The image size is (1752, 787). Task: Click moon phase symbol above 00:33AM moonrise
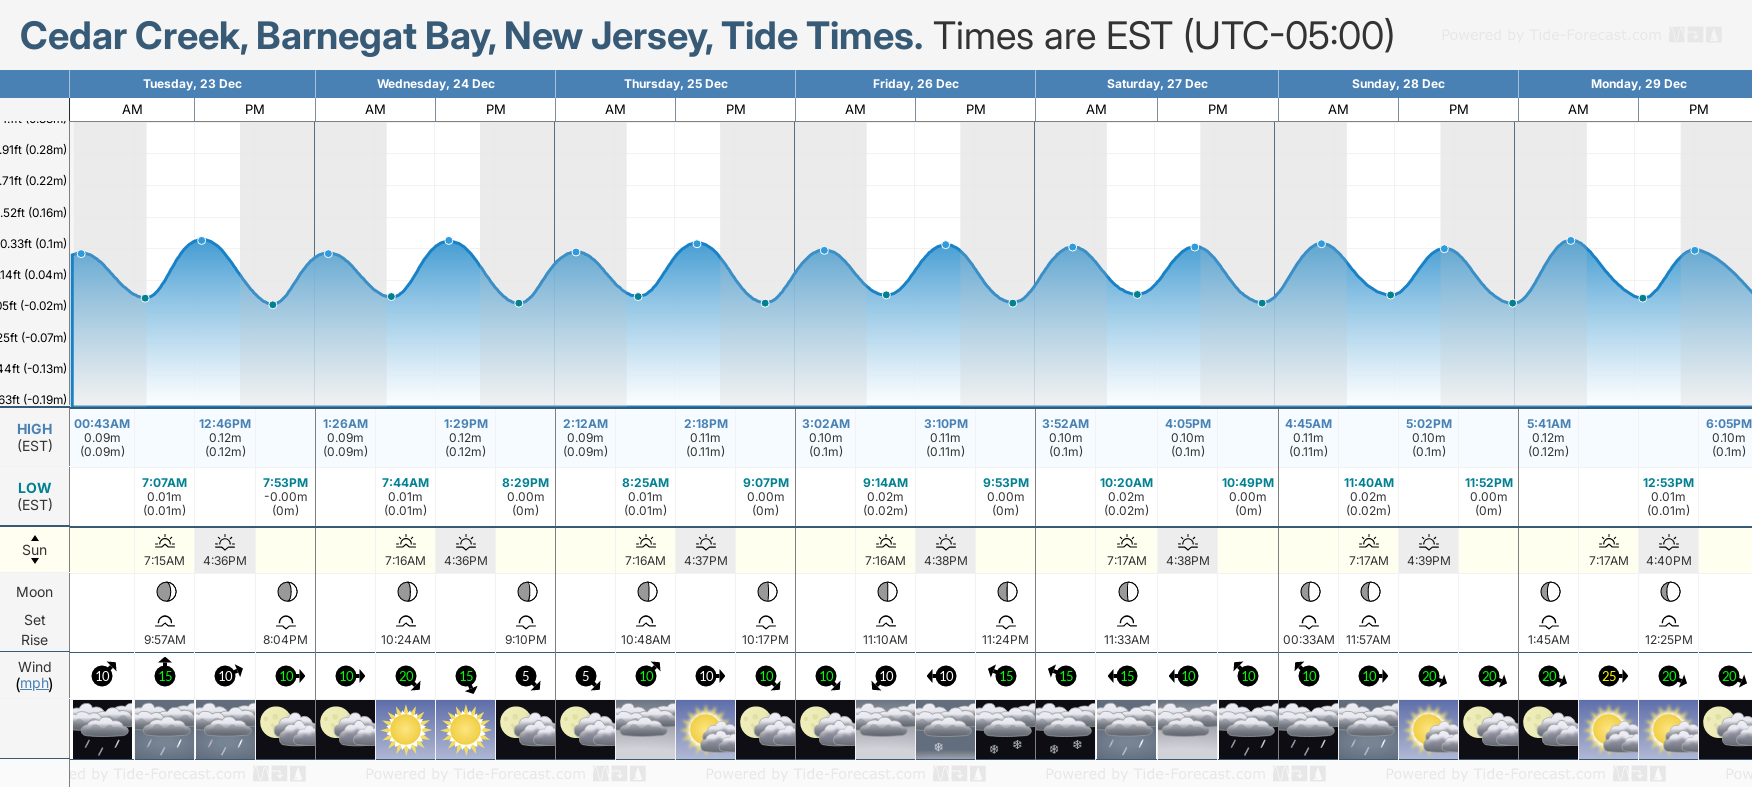(1309, 592)
